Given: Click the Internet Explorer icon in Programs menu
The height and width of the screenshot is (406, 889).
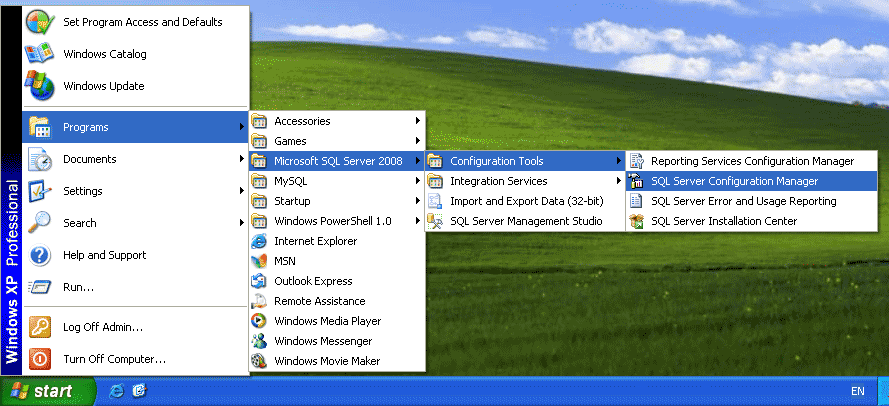Looking at the screenshot, I should [x=259, y=241].
